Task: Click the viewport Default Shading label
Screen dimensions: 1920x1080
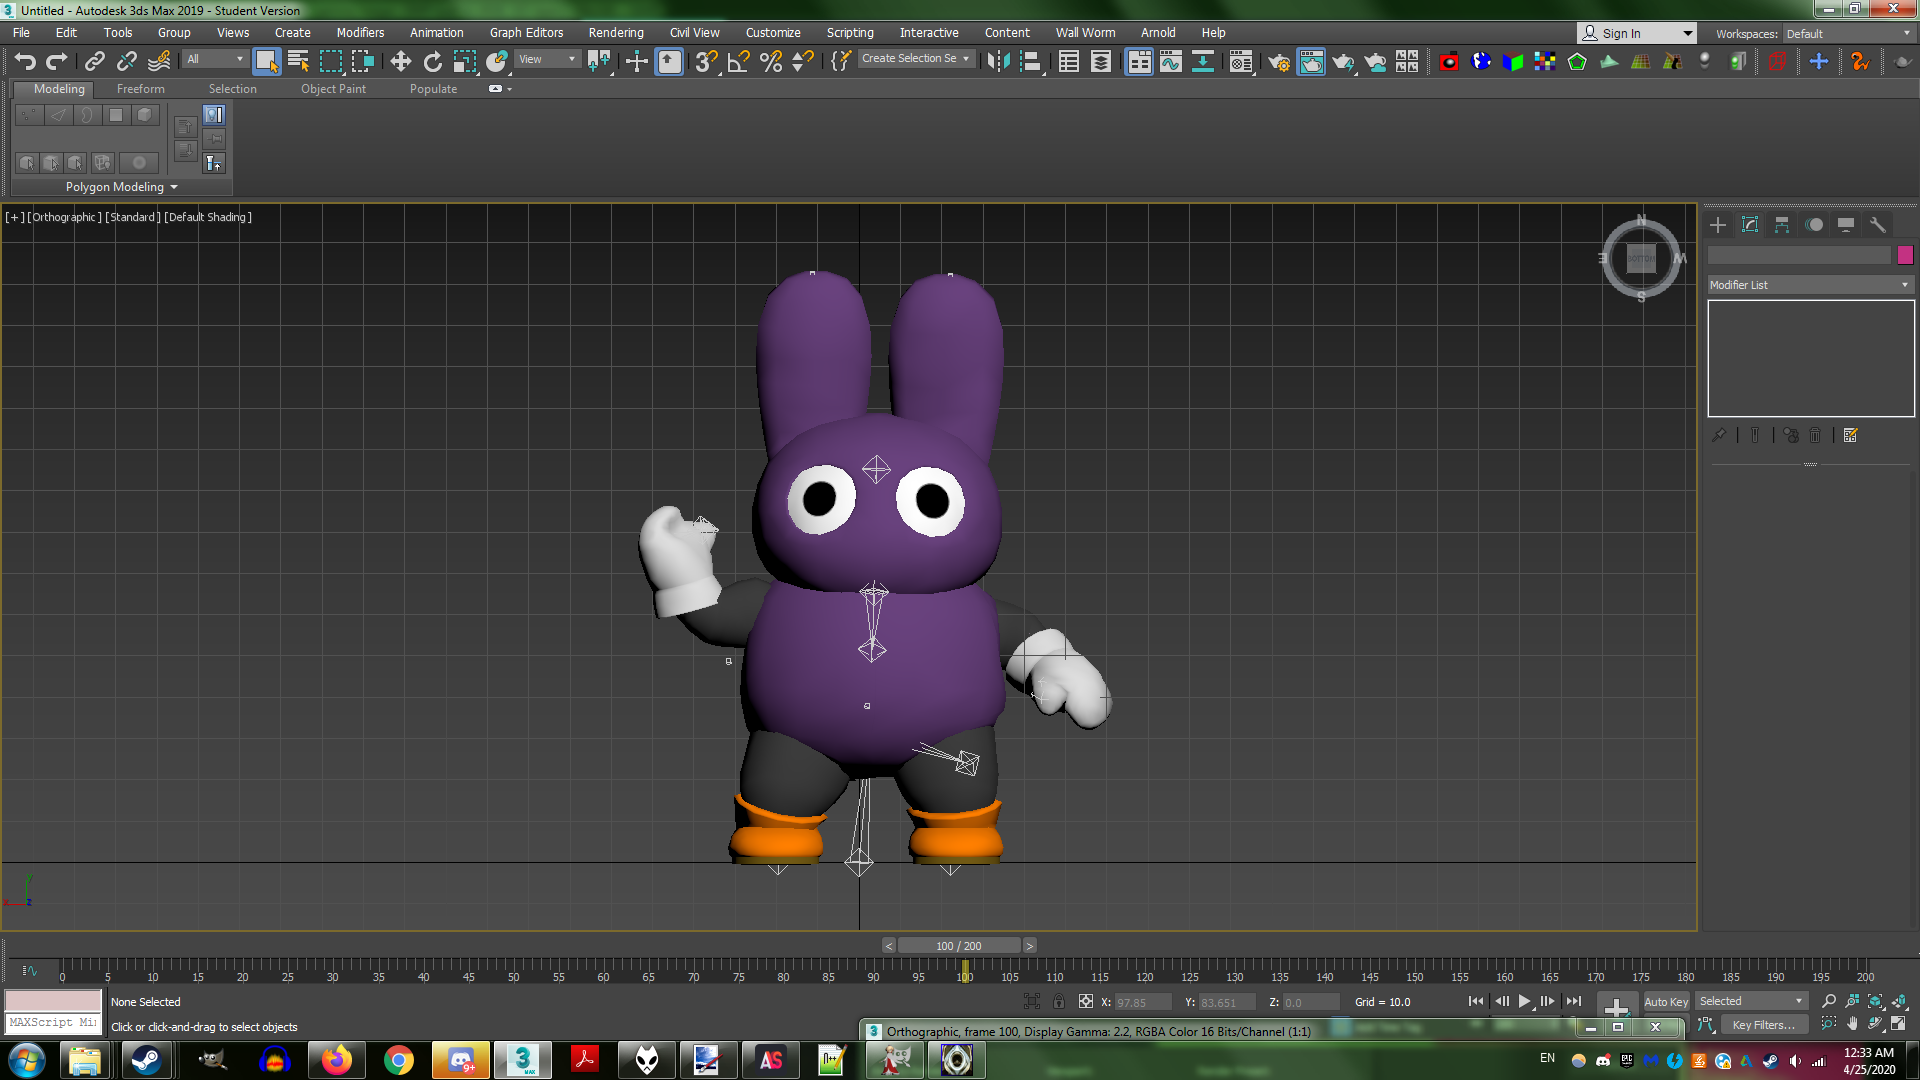Action: point(208,217)
